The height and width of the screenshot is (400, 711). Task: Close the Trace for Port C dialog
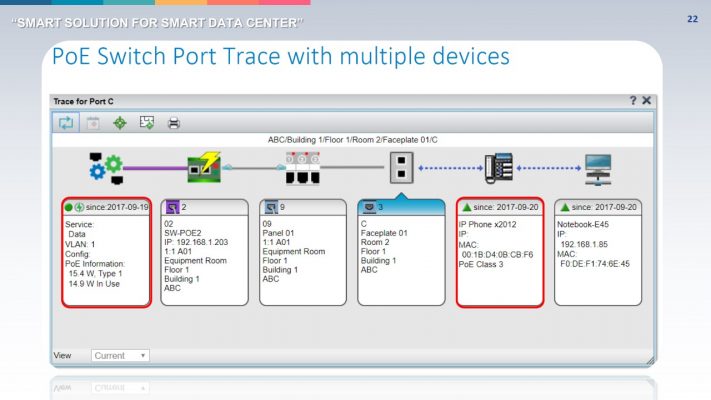point(647,101)
